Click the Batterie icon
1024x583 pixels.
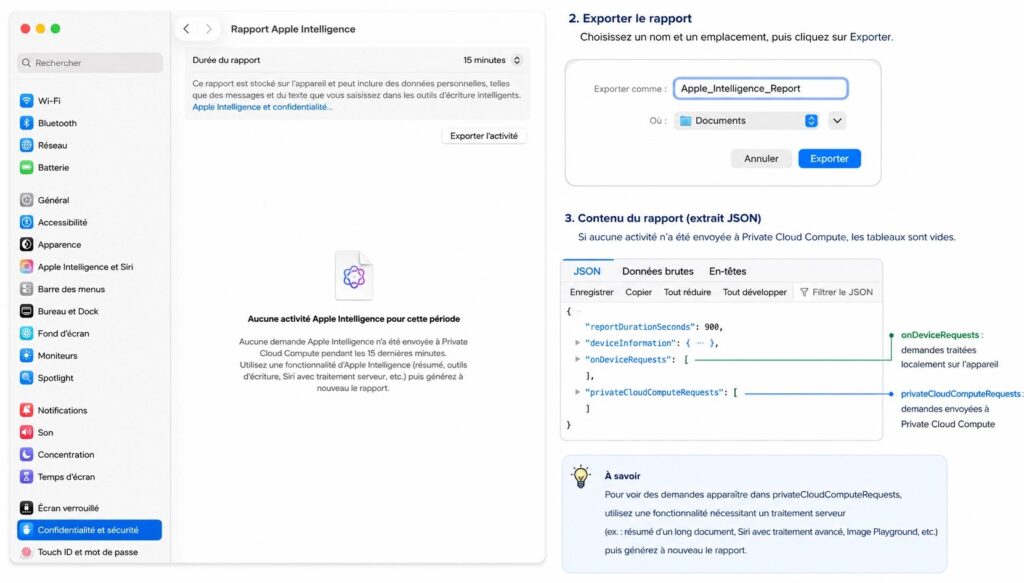[x=26, y=167]
